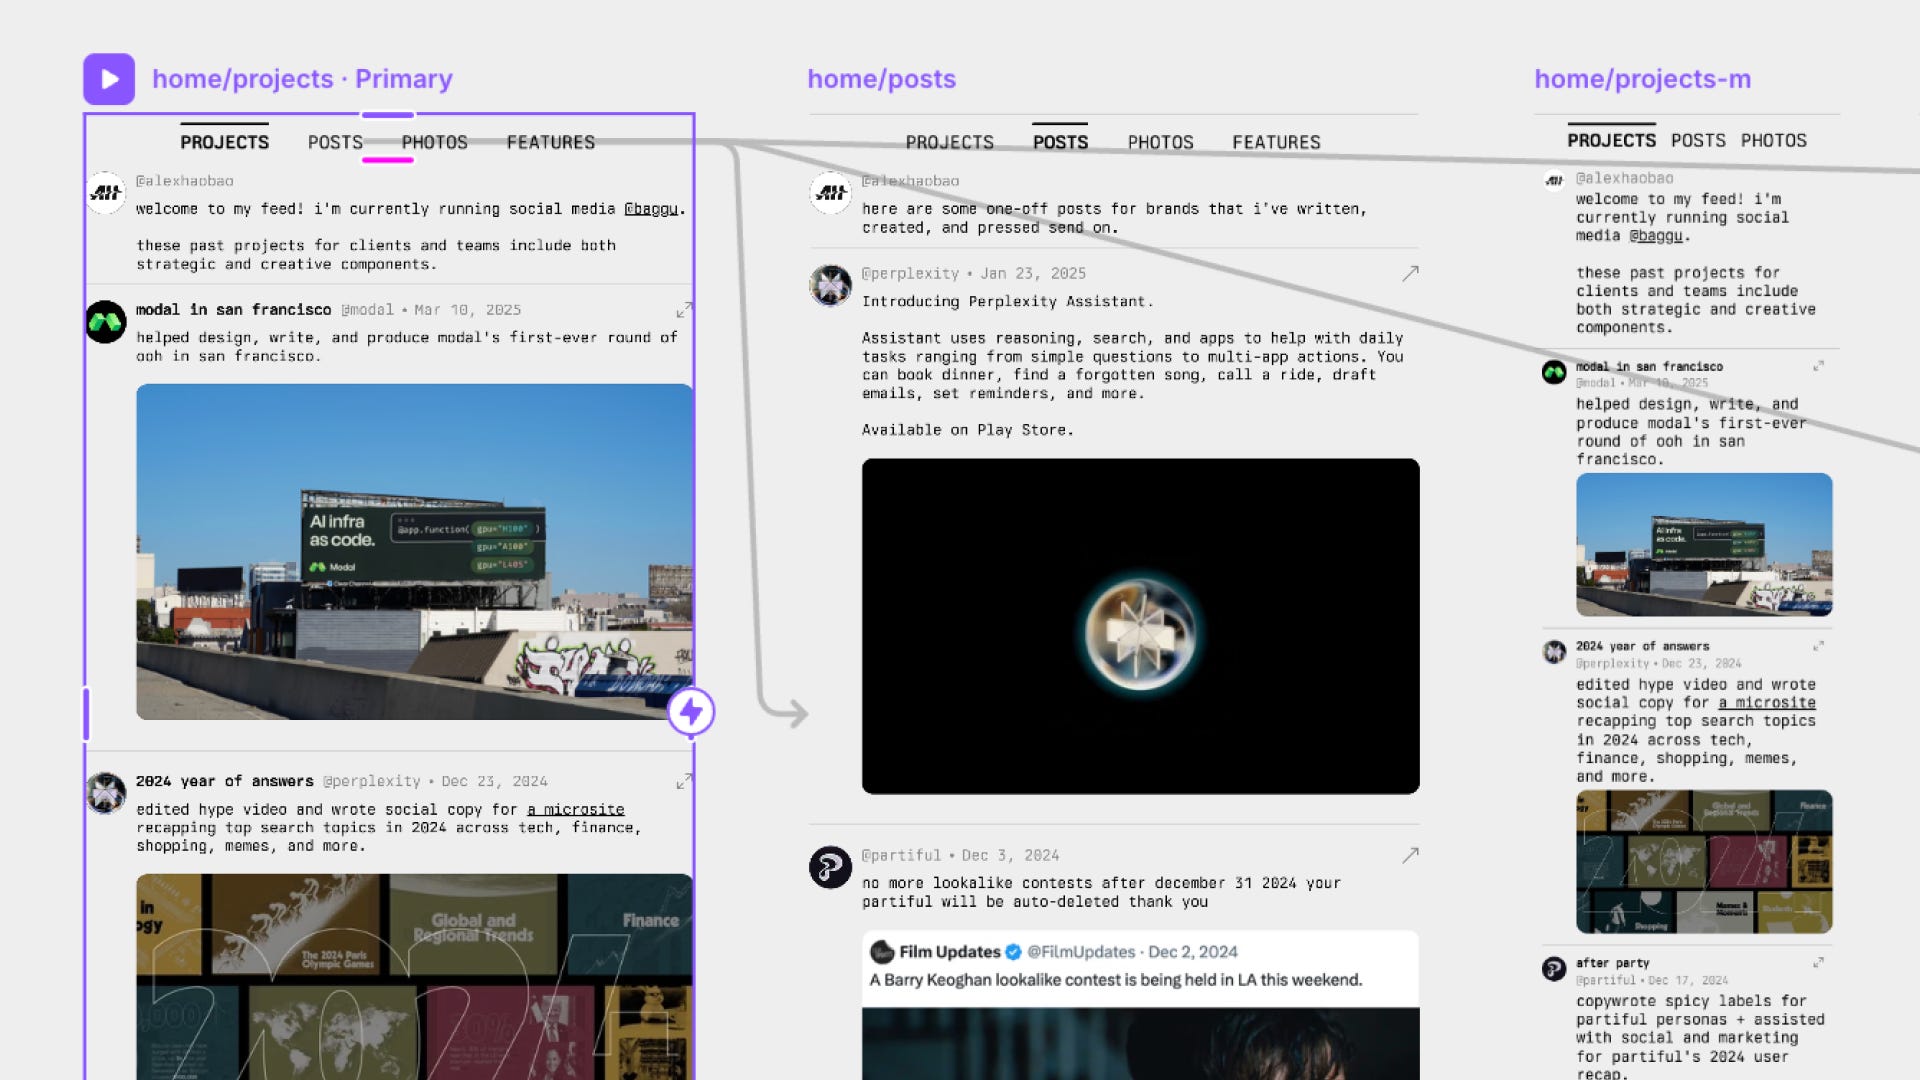
Task: Open 'a microsite' link in home/projects frame
Action: click(576, 809)
